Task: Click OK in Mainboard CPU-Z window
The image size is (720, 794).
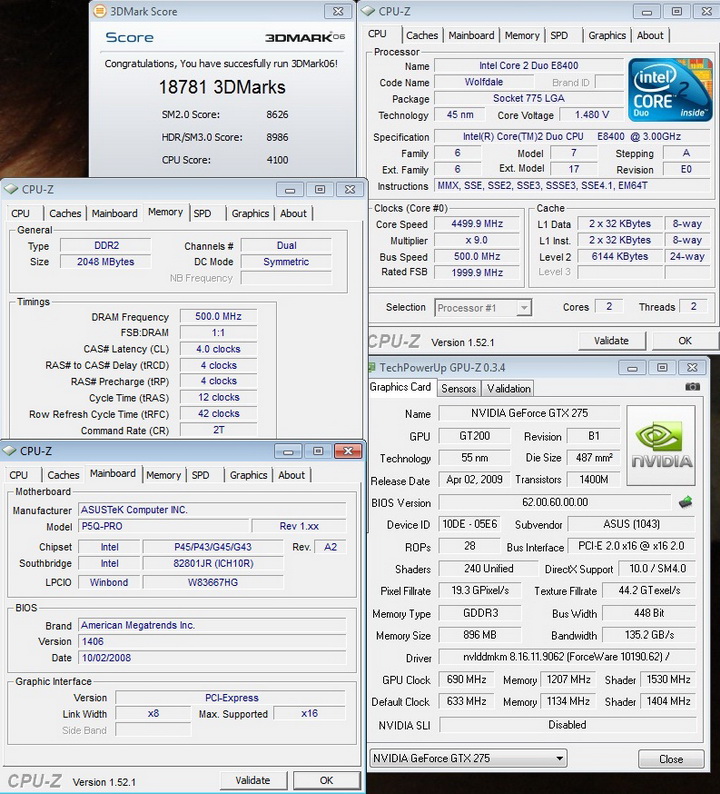Action: point(327,780)
